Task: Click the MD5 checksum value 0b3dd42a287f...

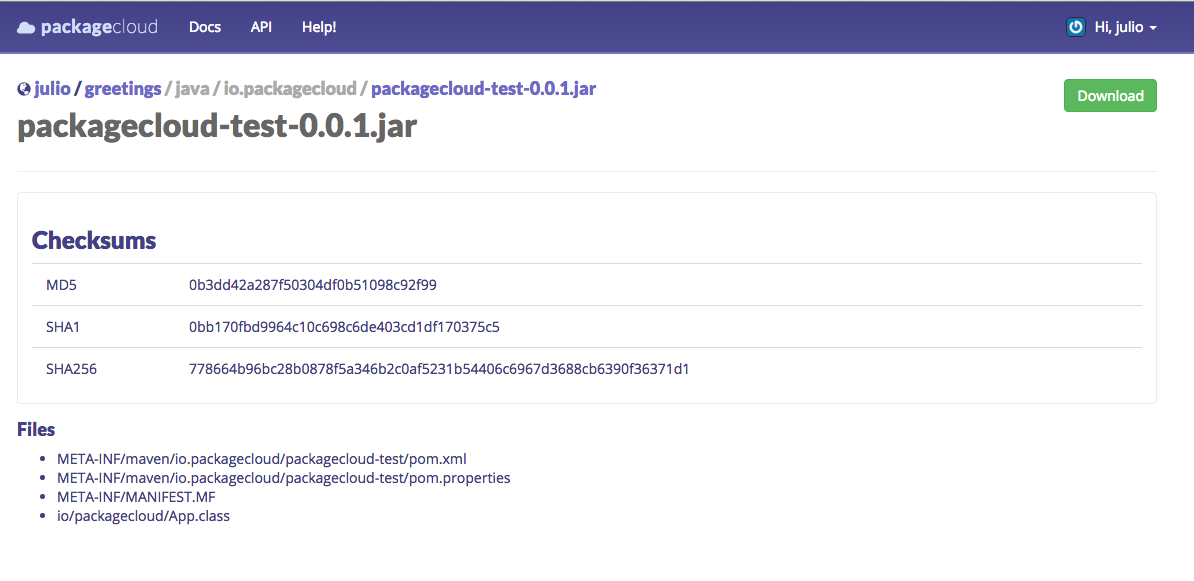Action: click(313, 286)
